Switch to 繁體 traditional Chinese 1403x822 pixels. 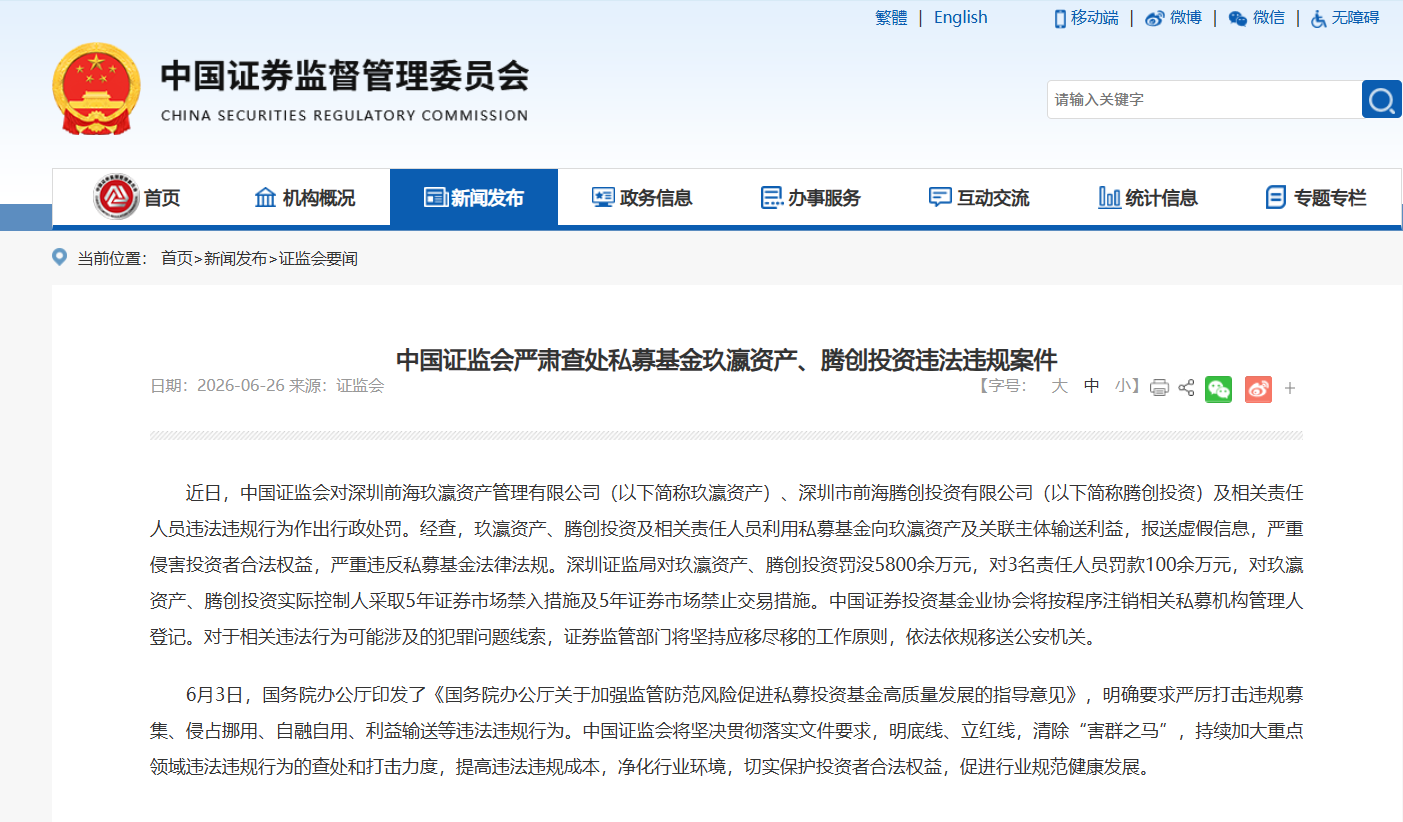[x=891, y=17]
